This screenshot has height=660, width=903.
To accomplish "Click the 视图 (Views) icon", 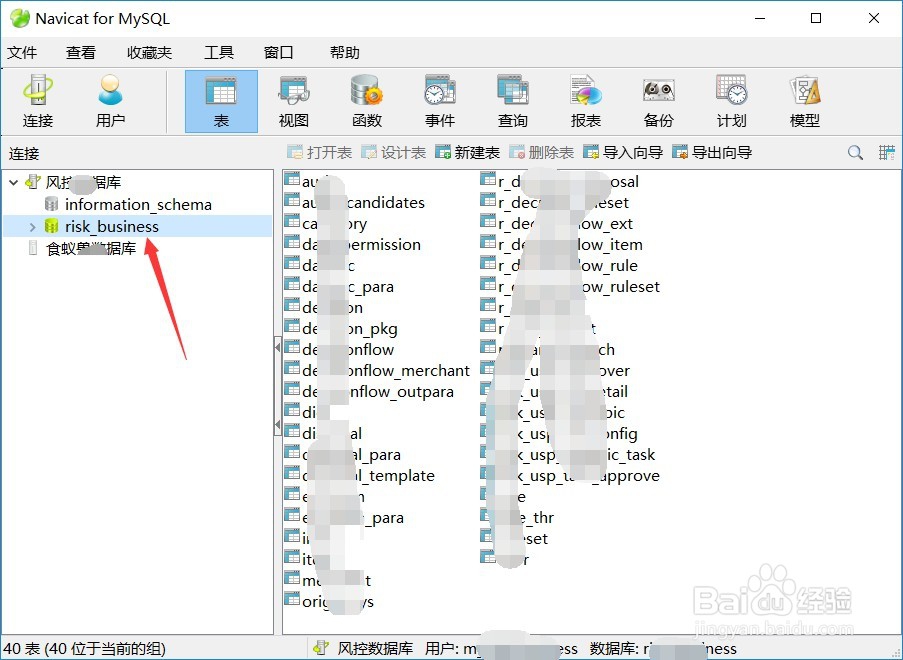I will pos(293,100).
